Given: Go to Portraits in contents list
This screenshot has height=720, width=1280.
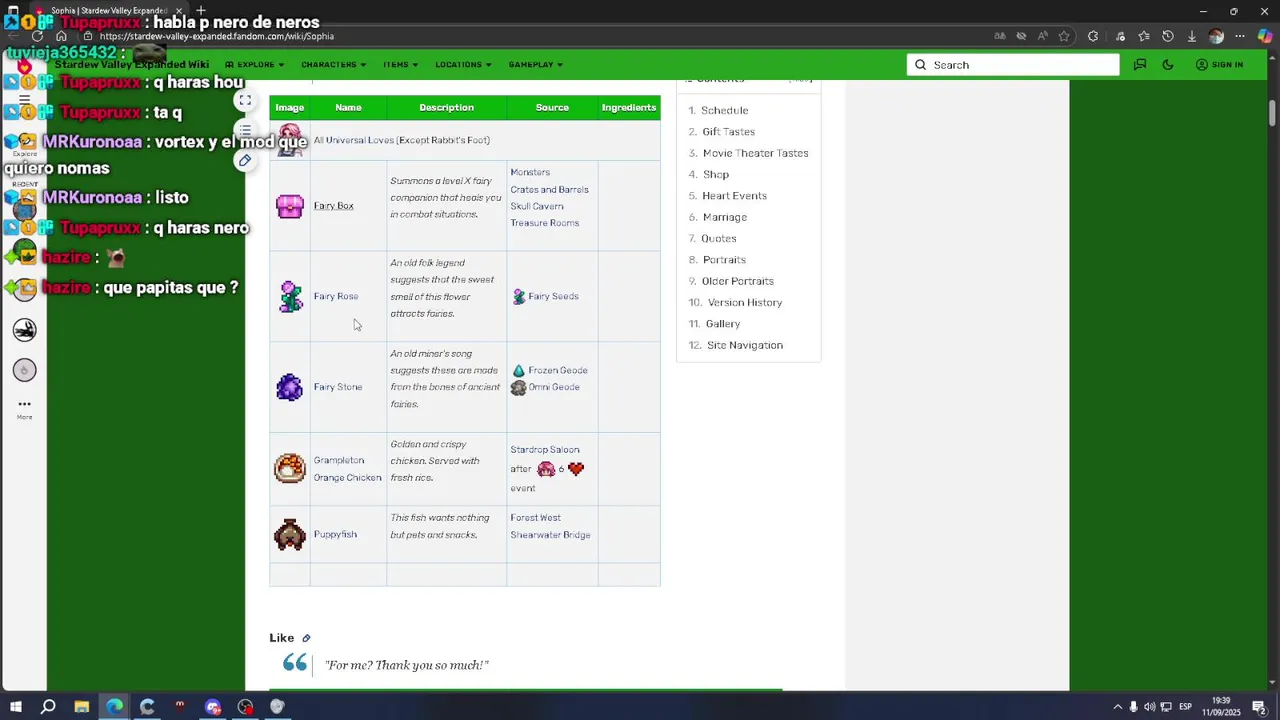Looking at the screenshot, I should point(723,260).
